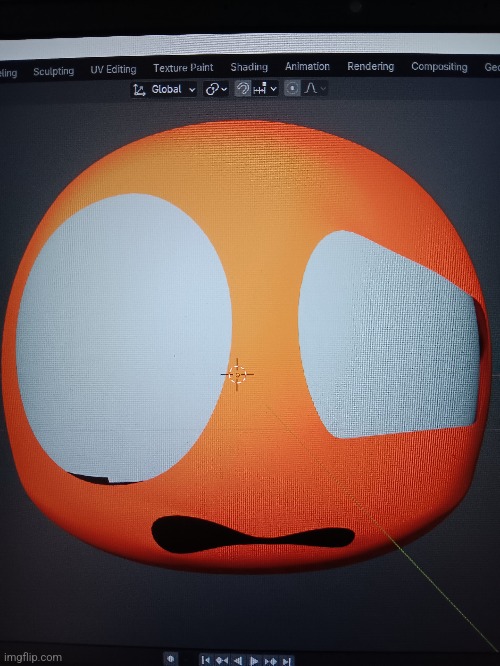Viewport: 500px width, 666px height.
Task: Click the 3D cursor in the viewport
Action: (x=237, y=374)
